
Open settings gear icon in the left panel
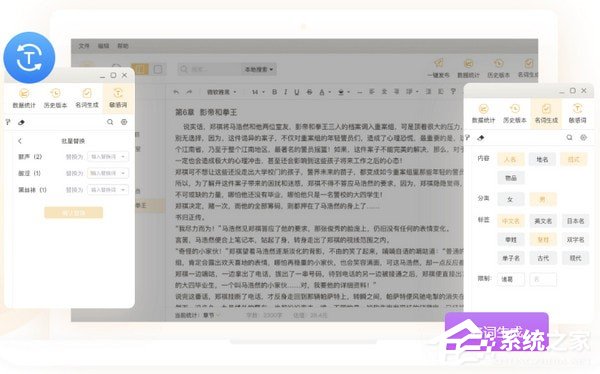(x=124, y=122)
